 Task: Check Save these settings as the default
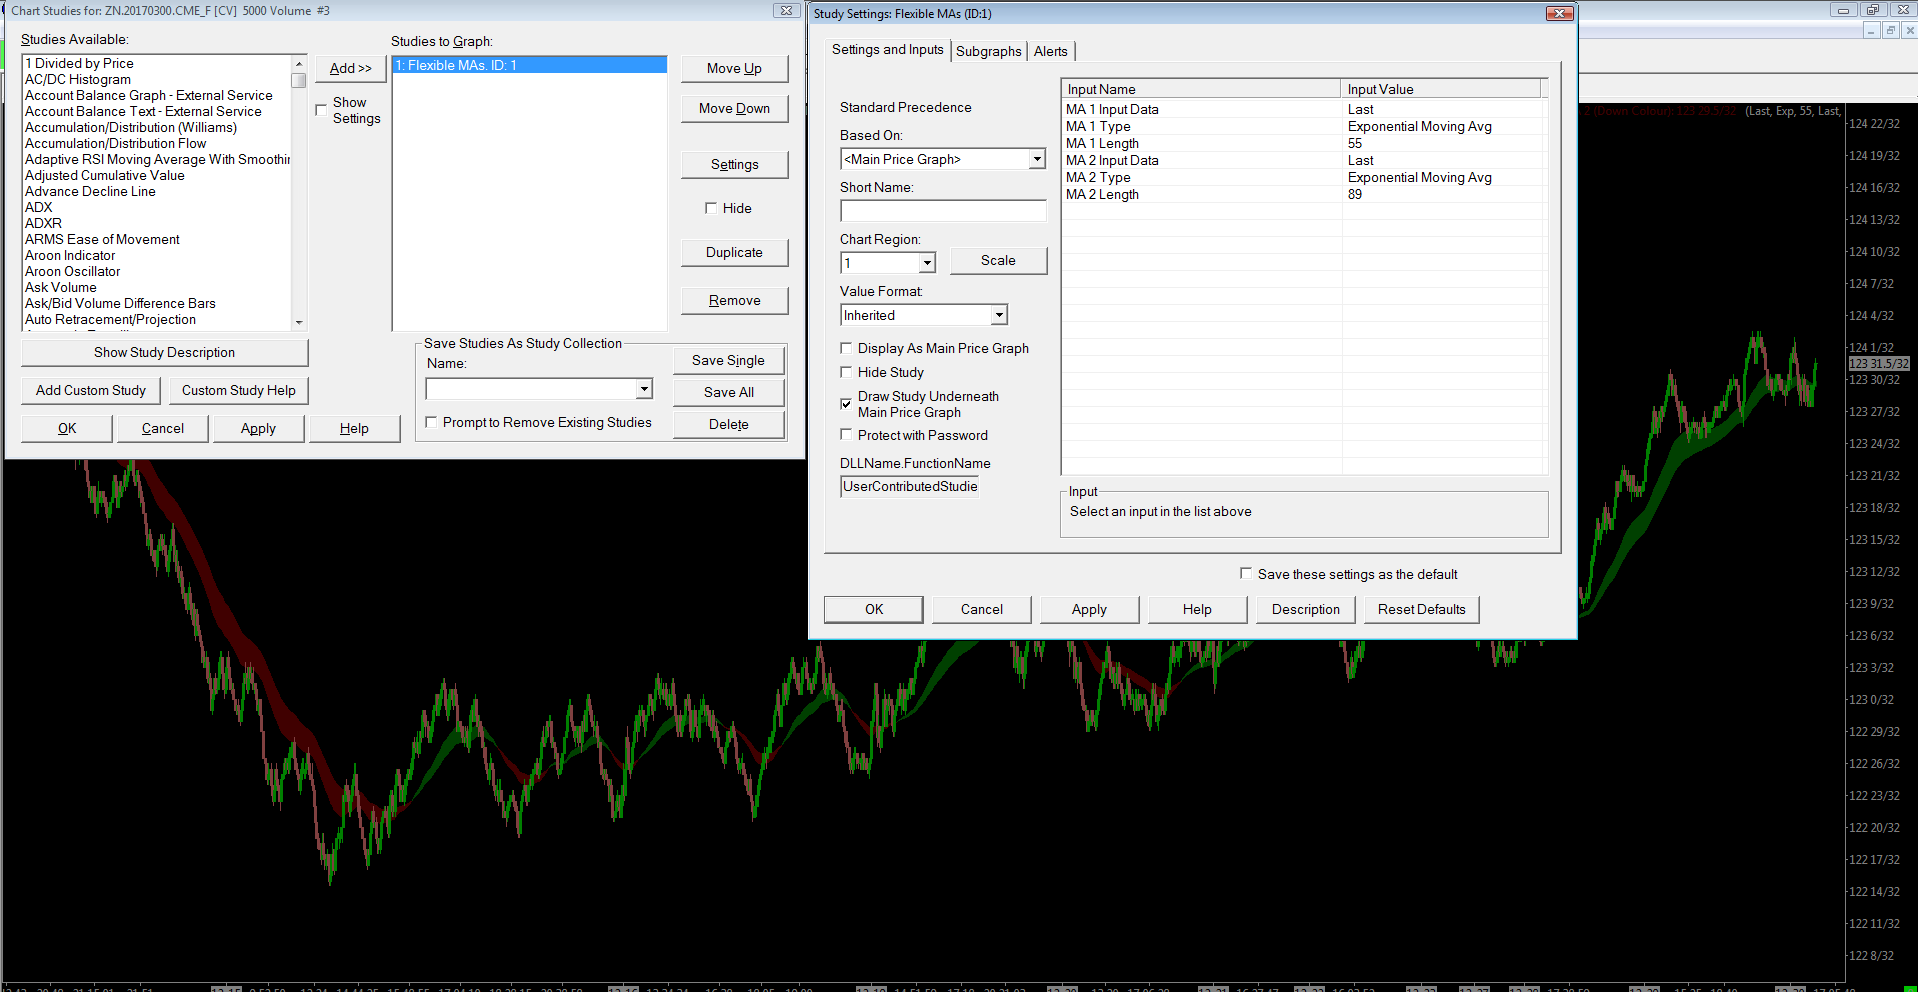1246,573
